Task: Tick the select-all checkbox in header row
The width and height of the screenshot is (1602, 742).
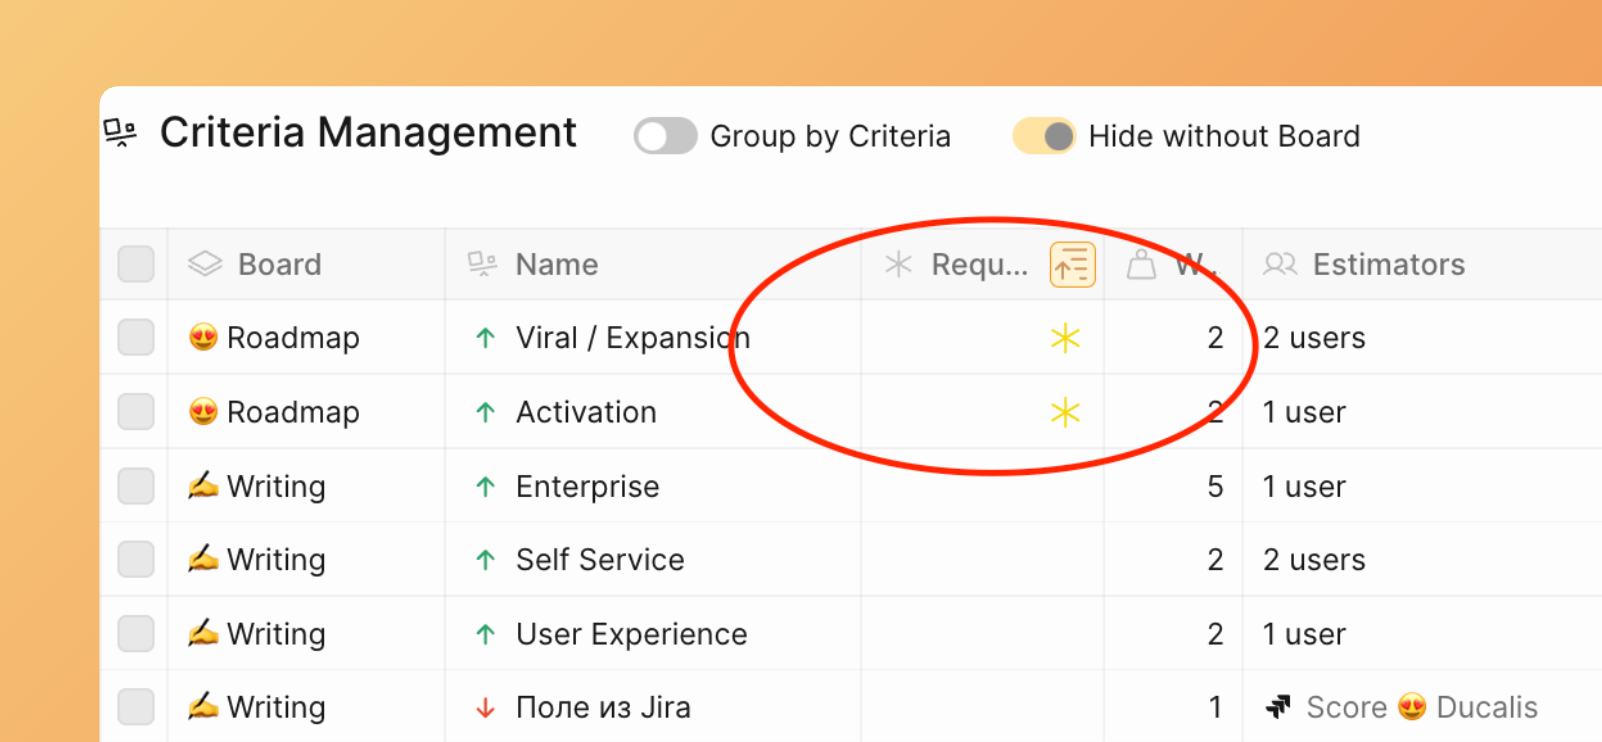Action: (136, 265)
